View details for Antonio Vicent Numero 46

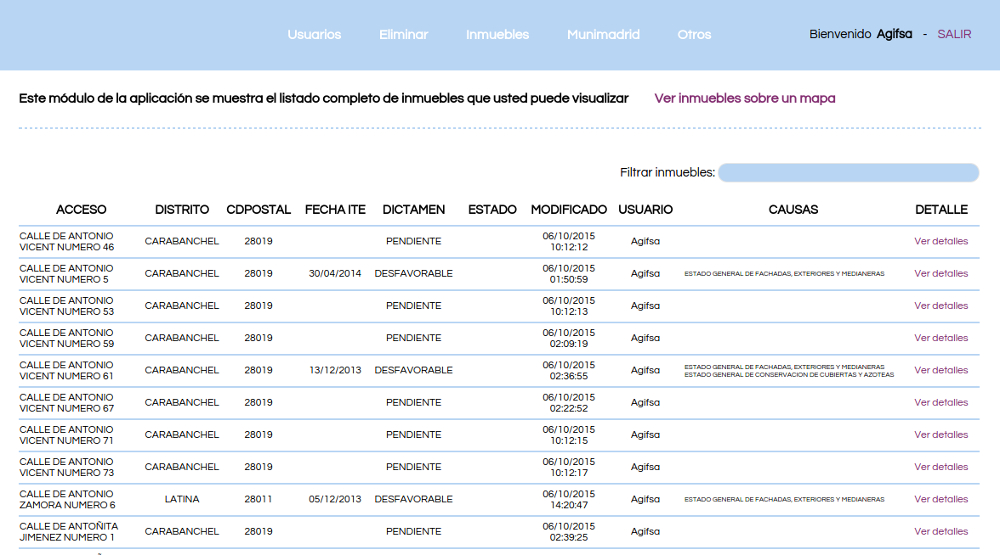(941, 241)
